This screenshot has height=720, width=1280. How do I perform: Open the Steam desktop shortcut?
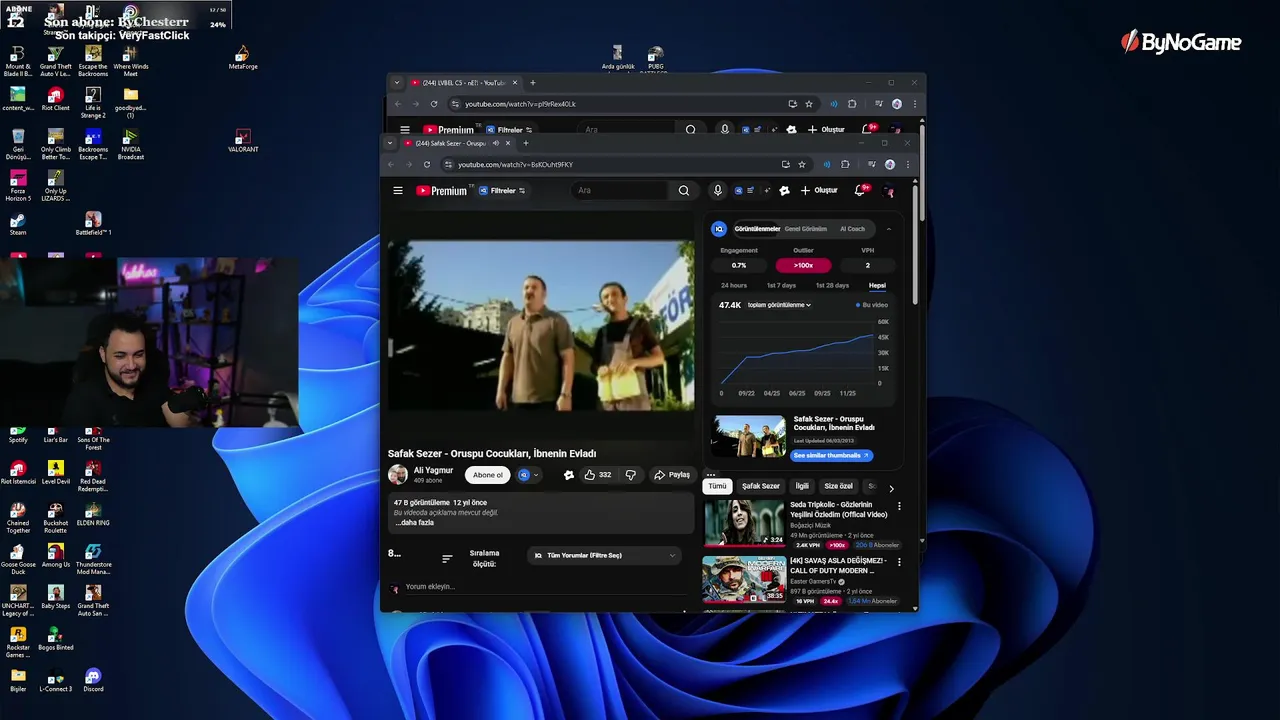coord(18,224)
